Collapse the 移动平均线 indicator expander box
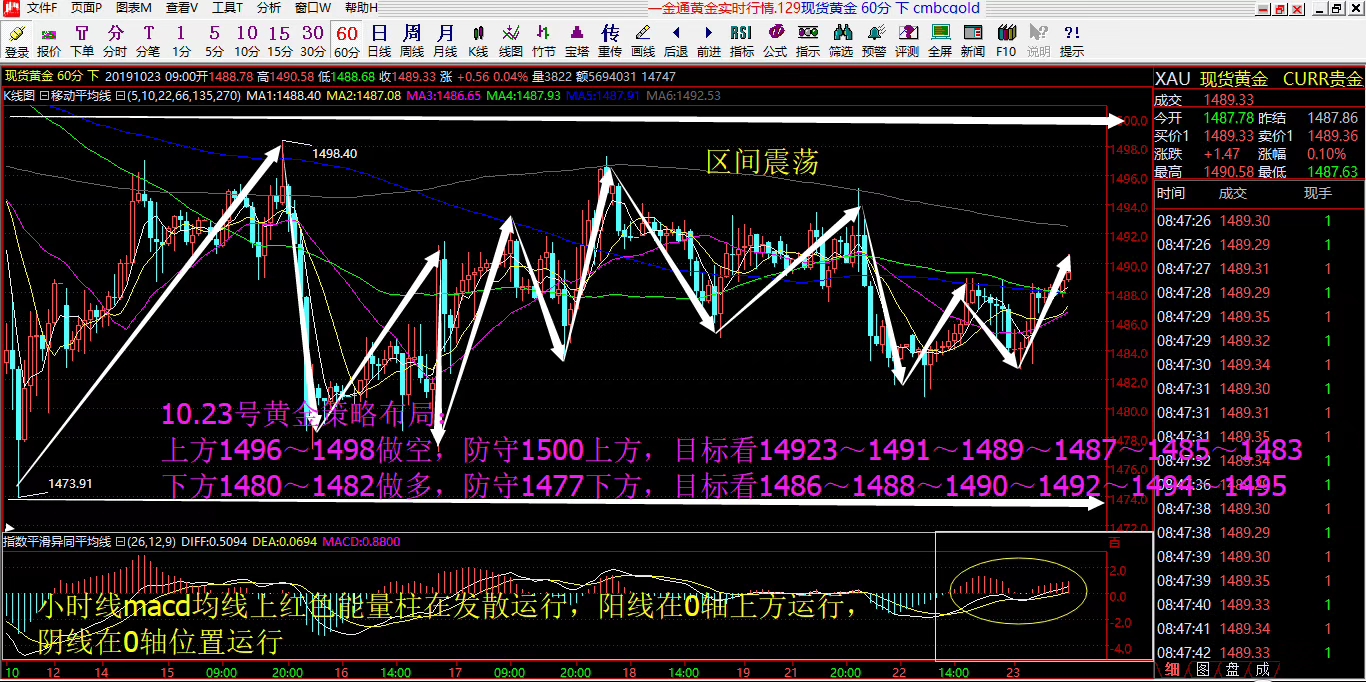Viewport: 1366px width, 682px height. (43, 96)
